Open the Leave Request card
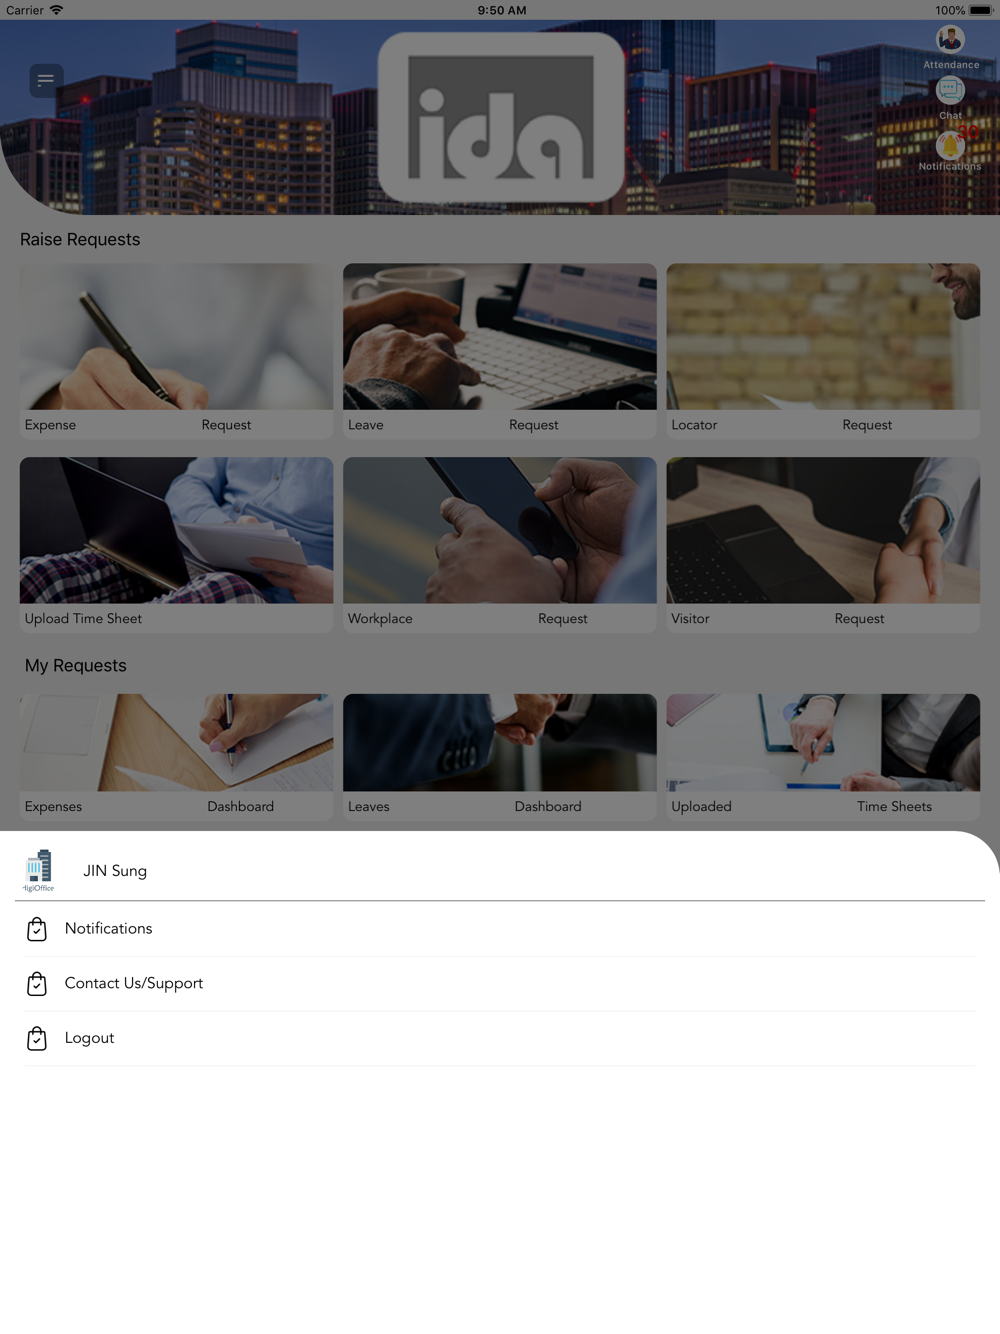 [500, 351]
